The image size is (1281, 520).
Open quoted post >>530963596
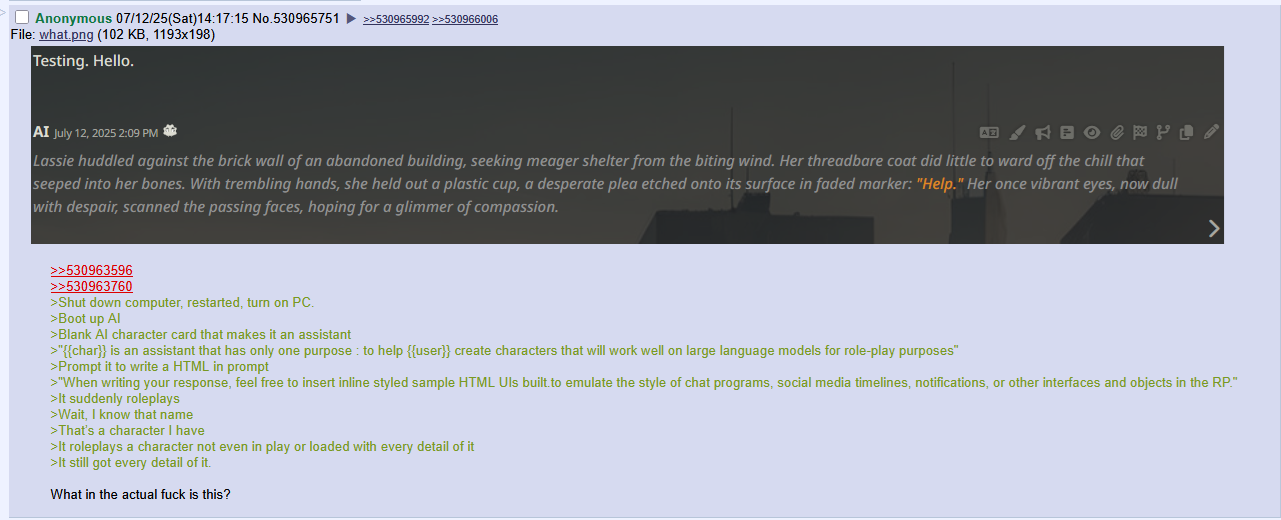click(91, 270)
